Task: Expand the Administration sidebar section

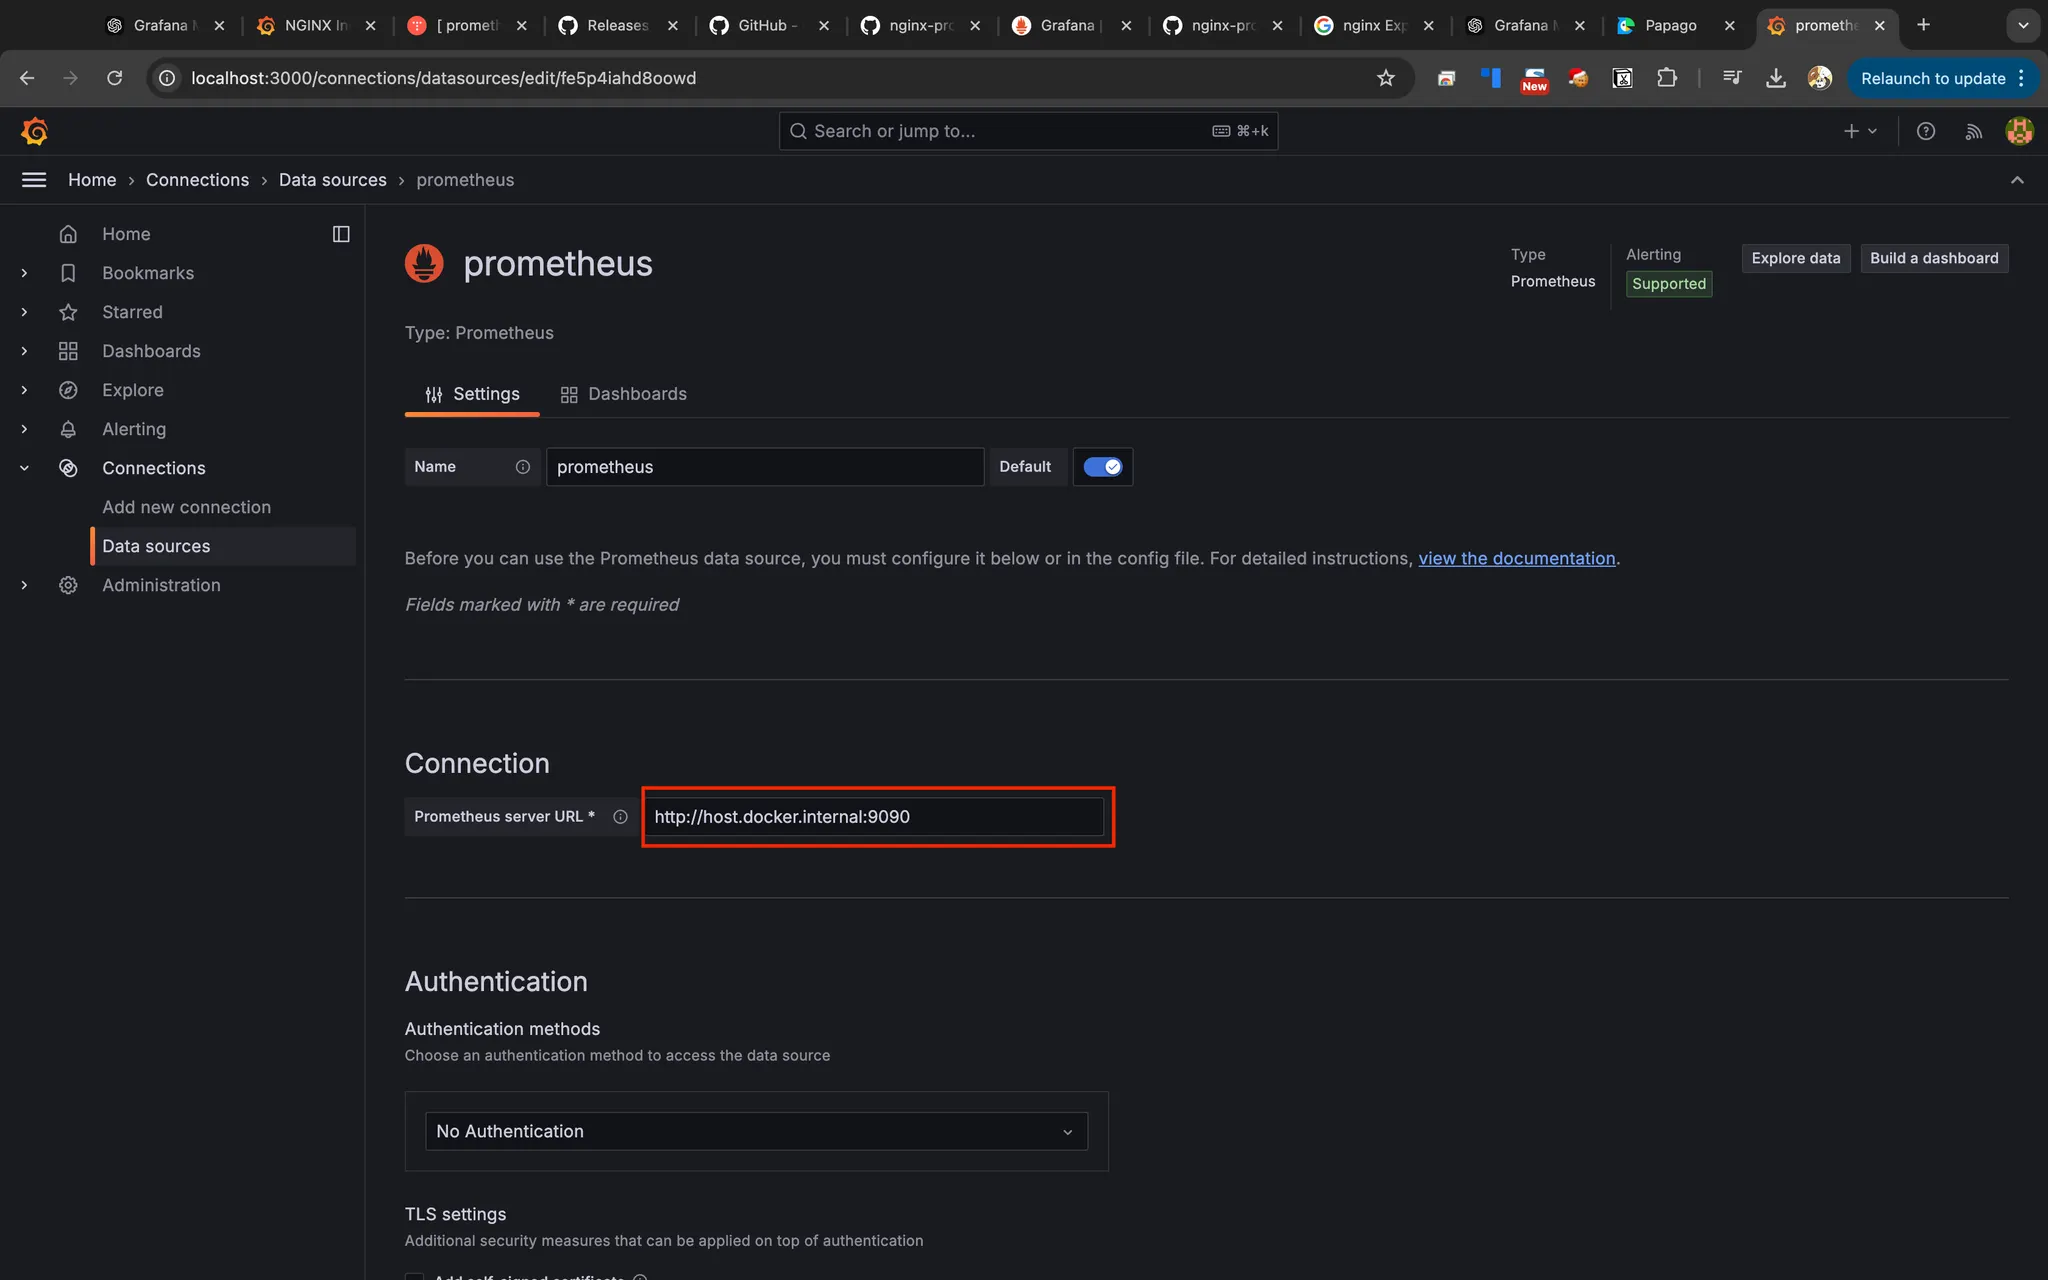Action: [24, 585]
